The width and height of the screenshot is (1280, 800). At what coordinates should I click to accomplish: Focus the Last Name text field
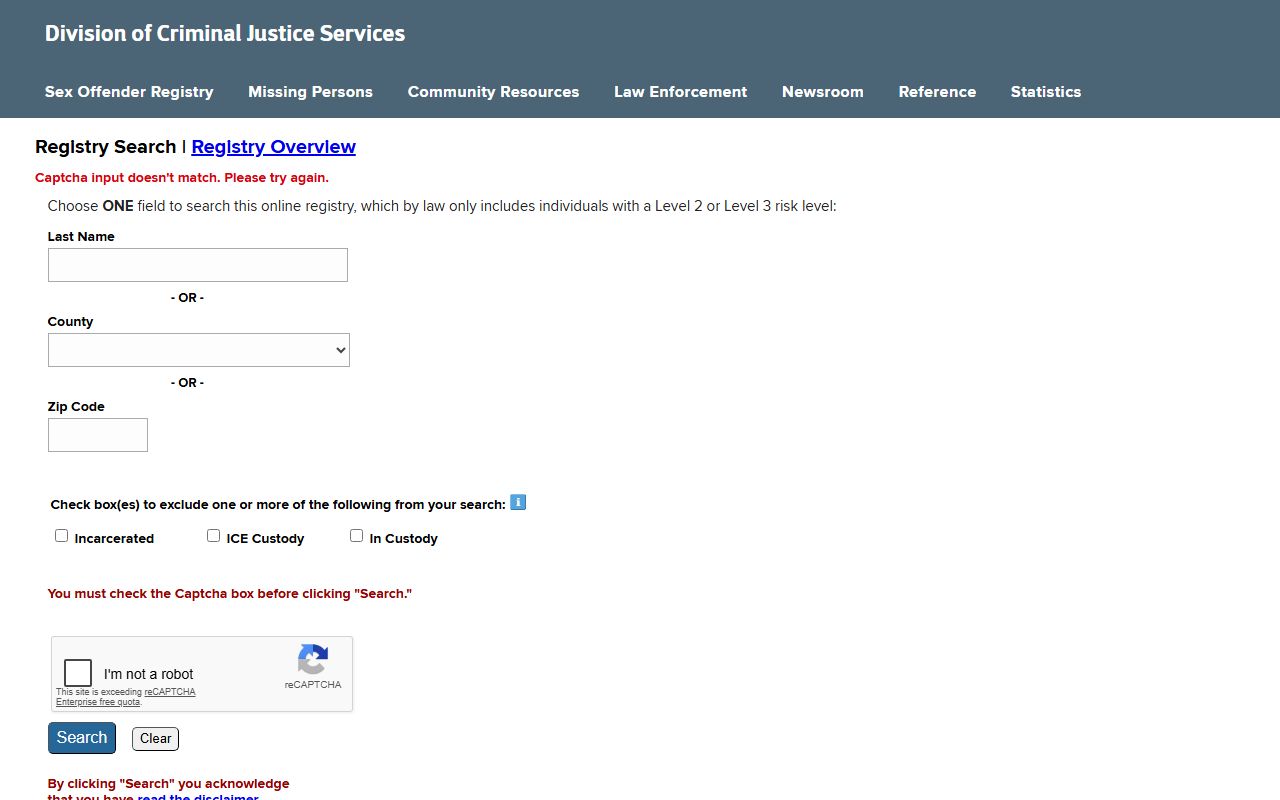coord(198,265)
